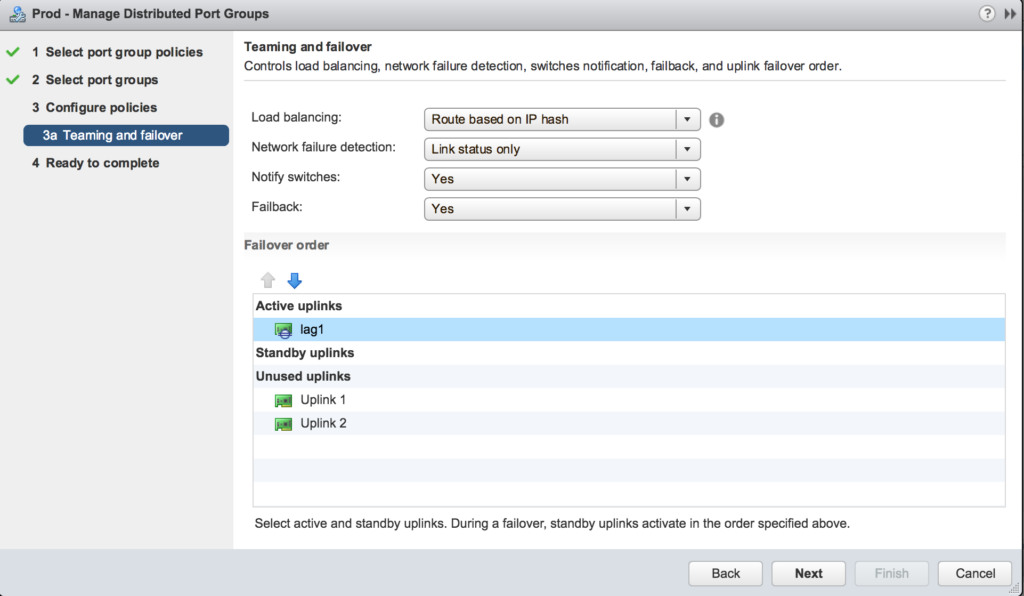Click the Next button

(808, 573)
